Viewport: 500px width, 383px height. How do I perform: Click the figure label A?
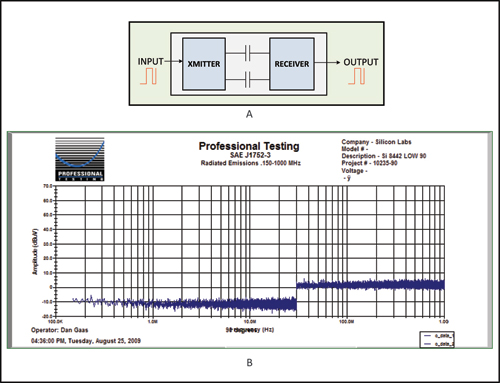tap(249, 114)
